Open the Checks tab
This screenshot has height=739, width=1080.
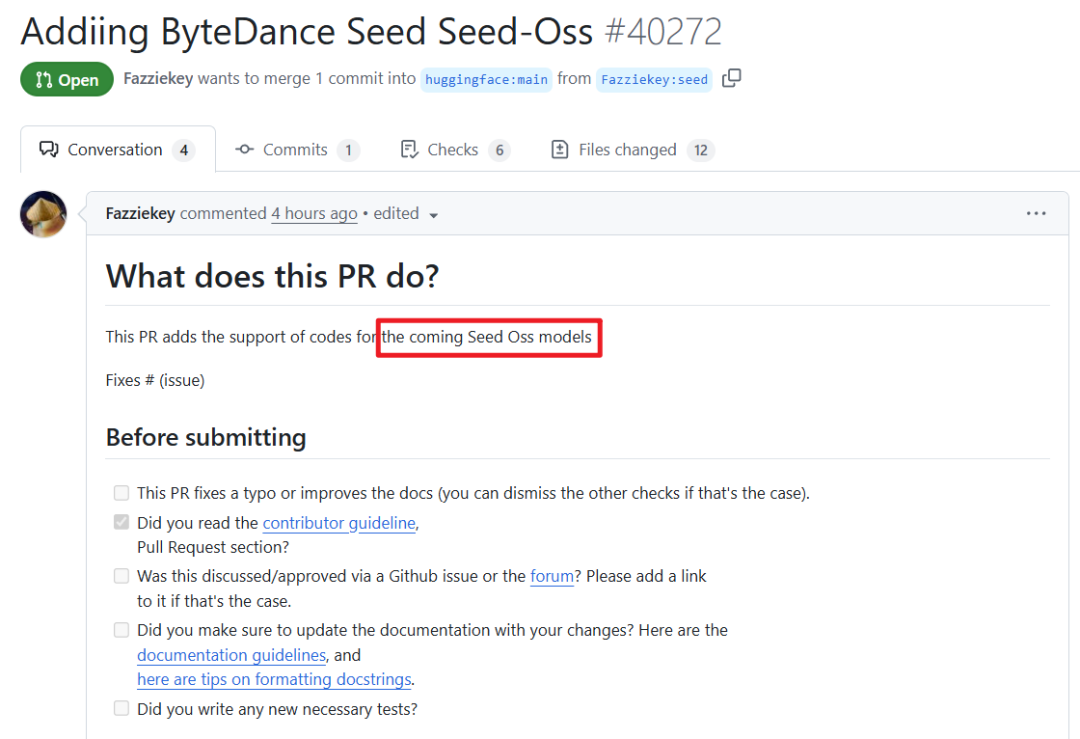453,150
